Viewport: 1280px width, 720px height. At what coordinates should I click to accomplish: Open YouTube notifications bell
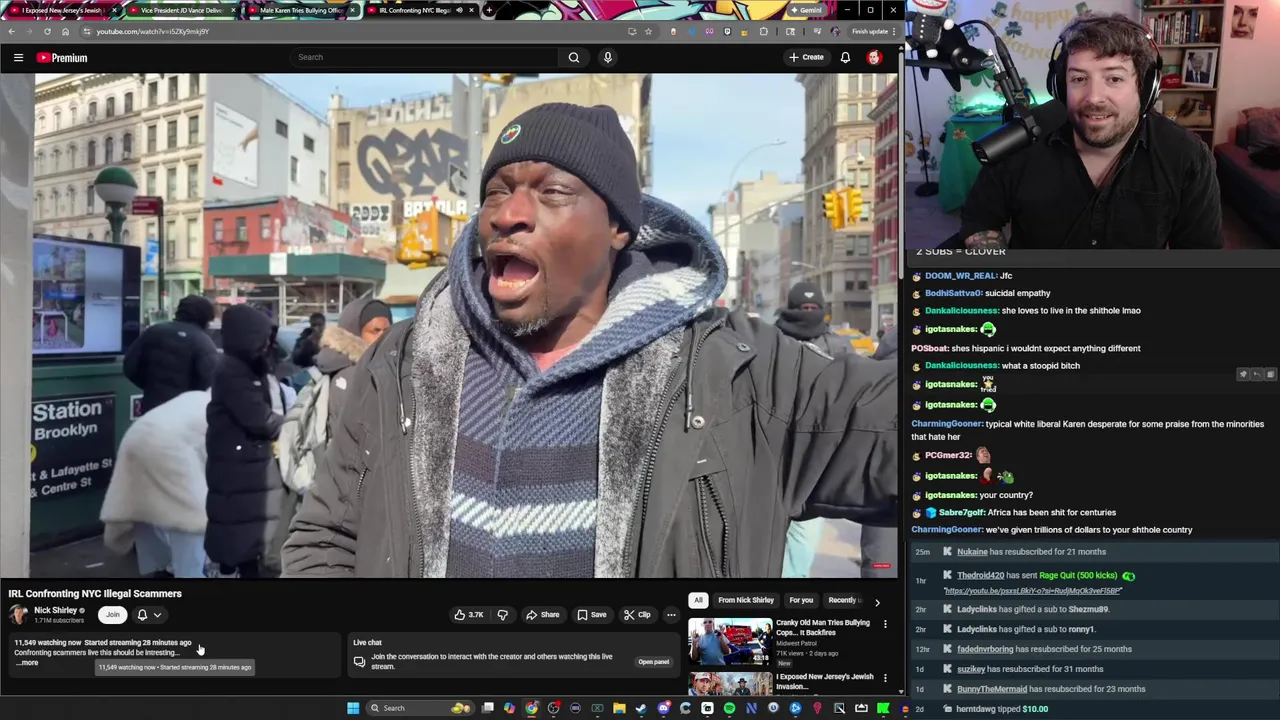845,57
